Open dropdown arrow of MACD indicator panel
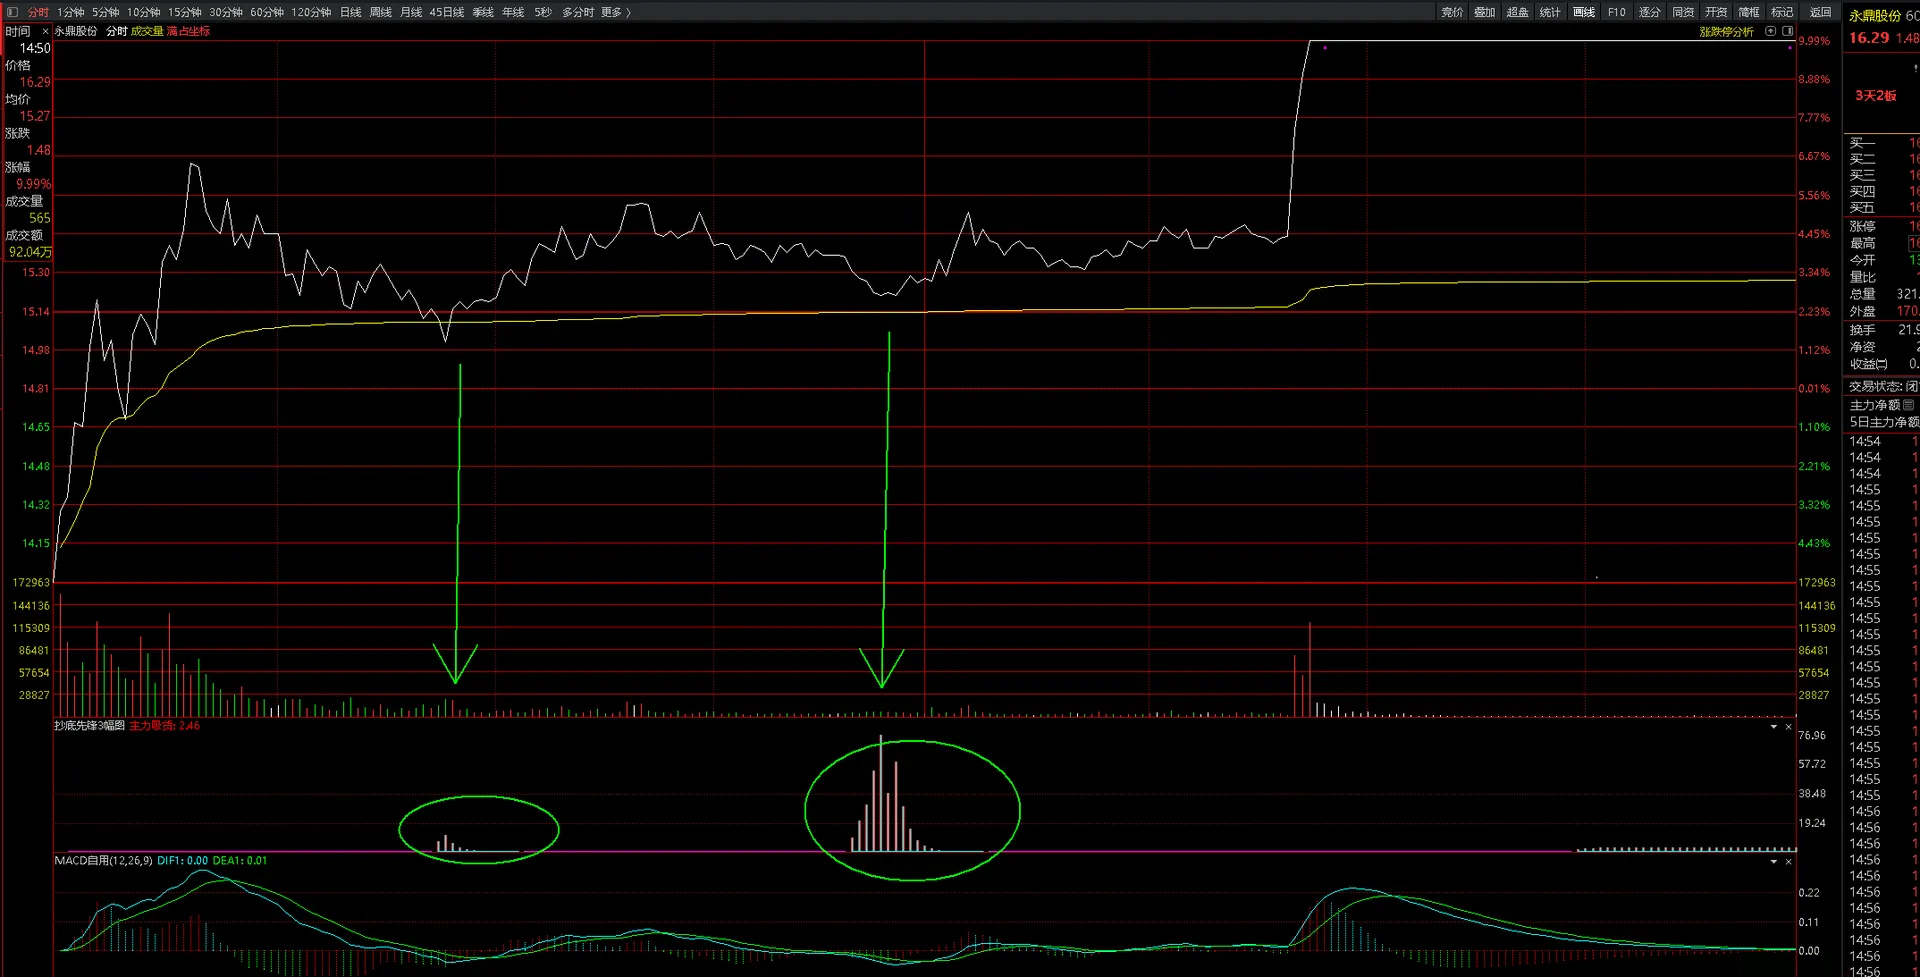Image resolution: width=1920 pixels, height=977 pixels. click(1774, 862)
